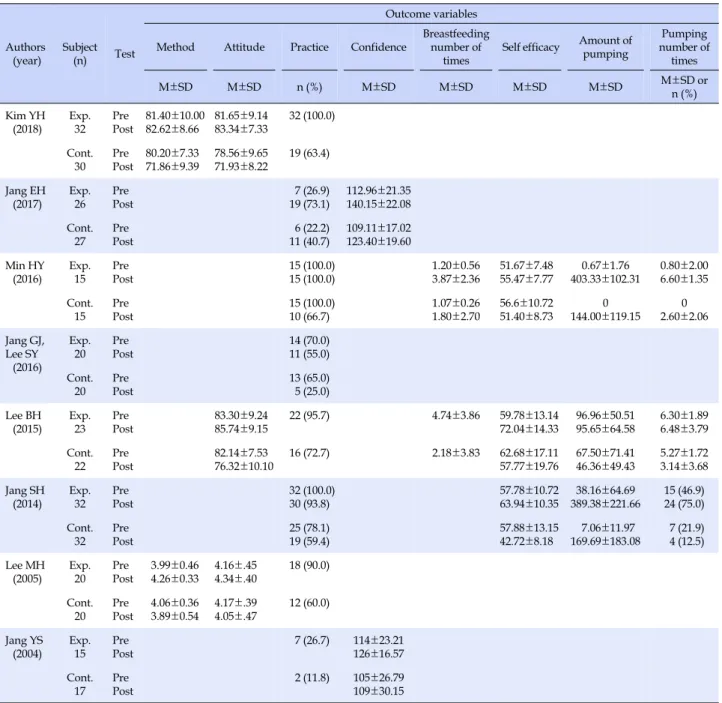Click the practice value 18 (90.0)
Image resolution: width=722 pixels, height=703 pixels.
point(309,566)
